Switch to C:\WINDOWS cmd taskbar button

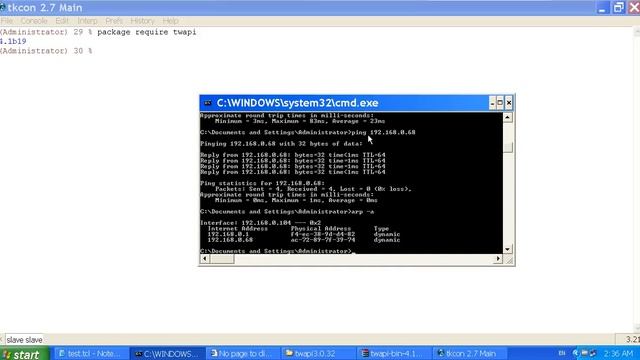point(167,353)
